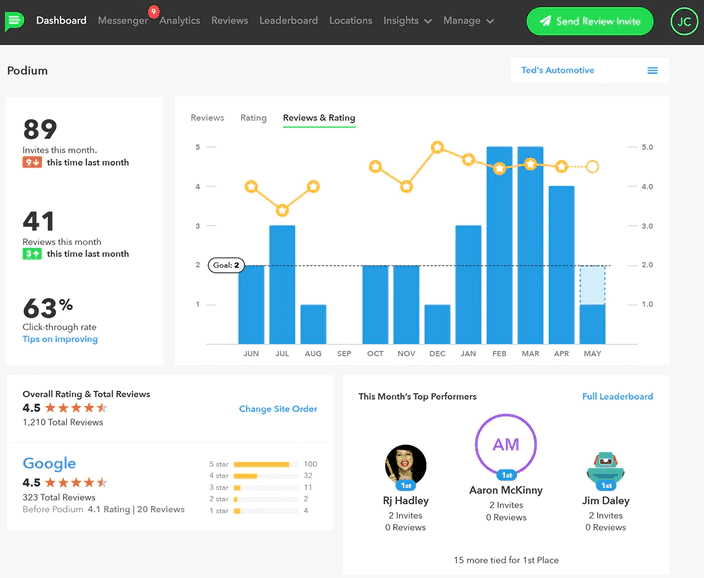Image resolution: width=704 pixels, height=578 pixels.
Task: Click the JUL reviews bar
Action: 282,285
